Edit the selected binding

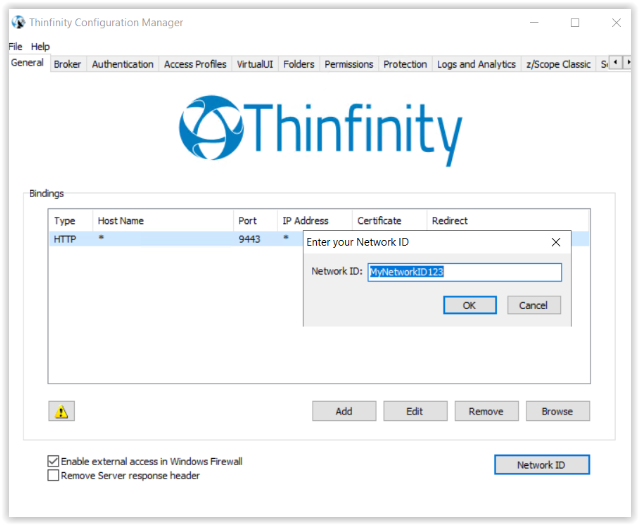pos(415,411)
